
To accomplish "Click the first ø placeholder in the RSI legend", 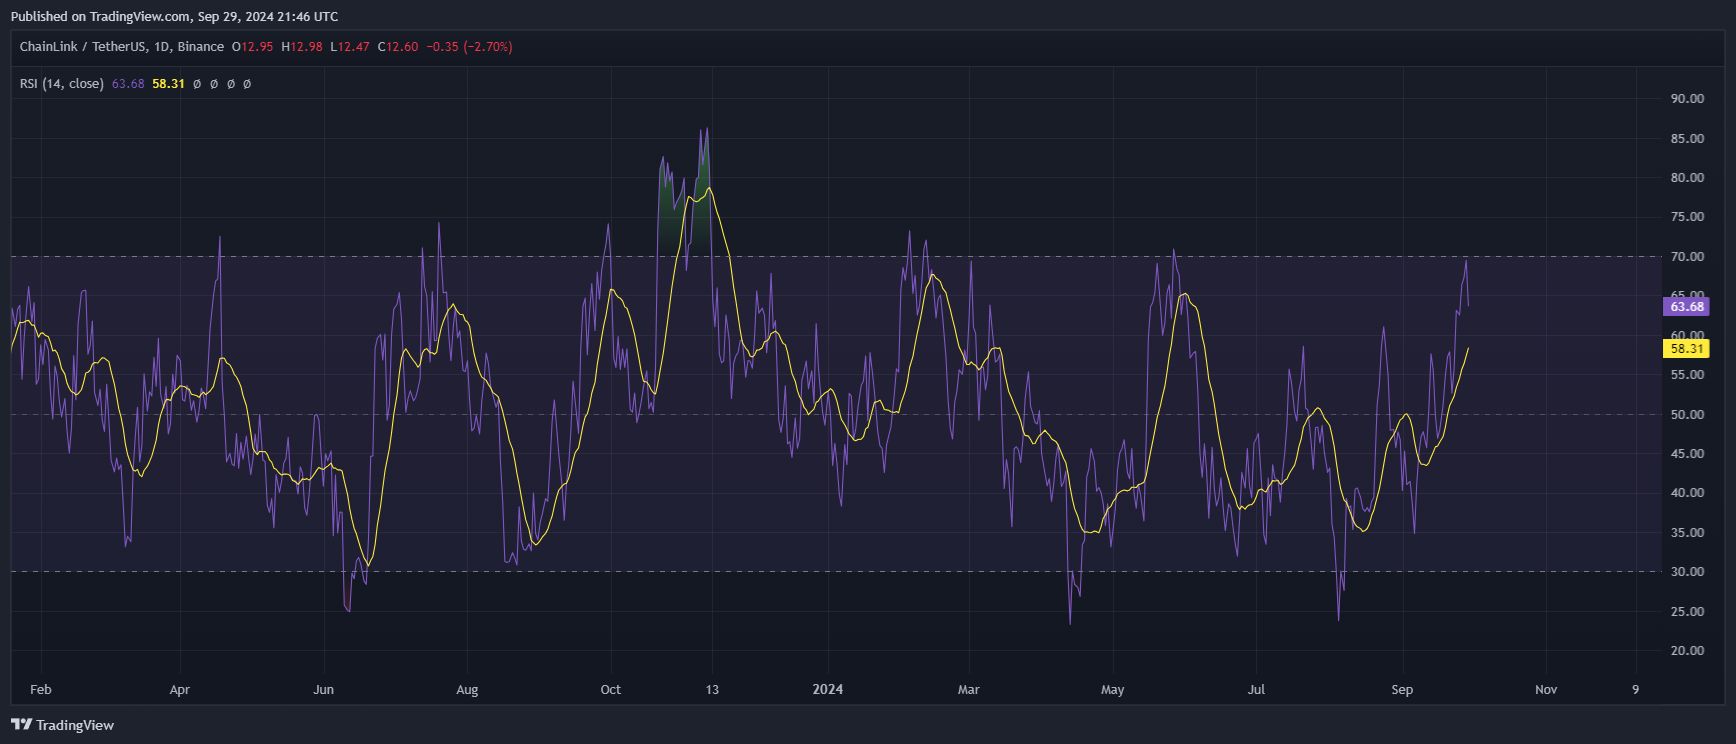I will [x=197, y=84].
